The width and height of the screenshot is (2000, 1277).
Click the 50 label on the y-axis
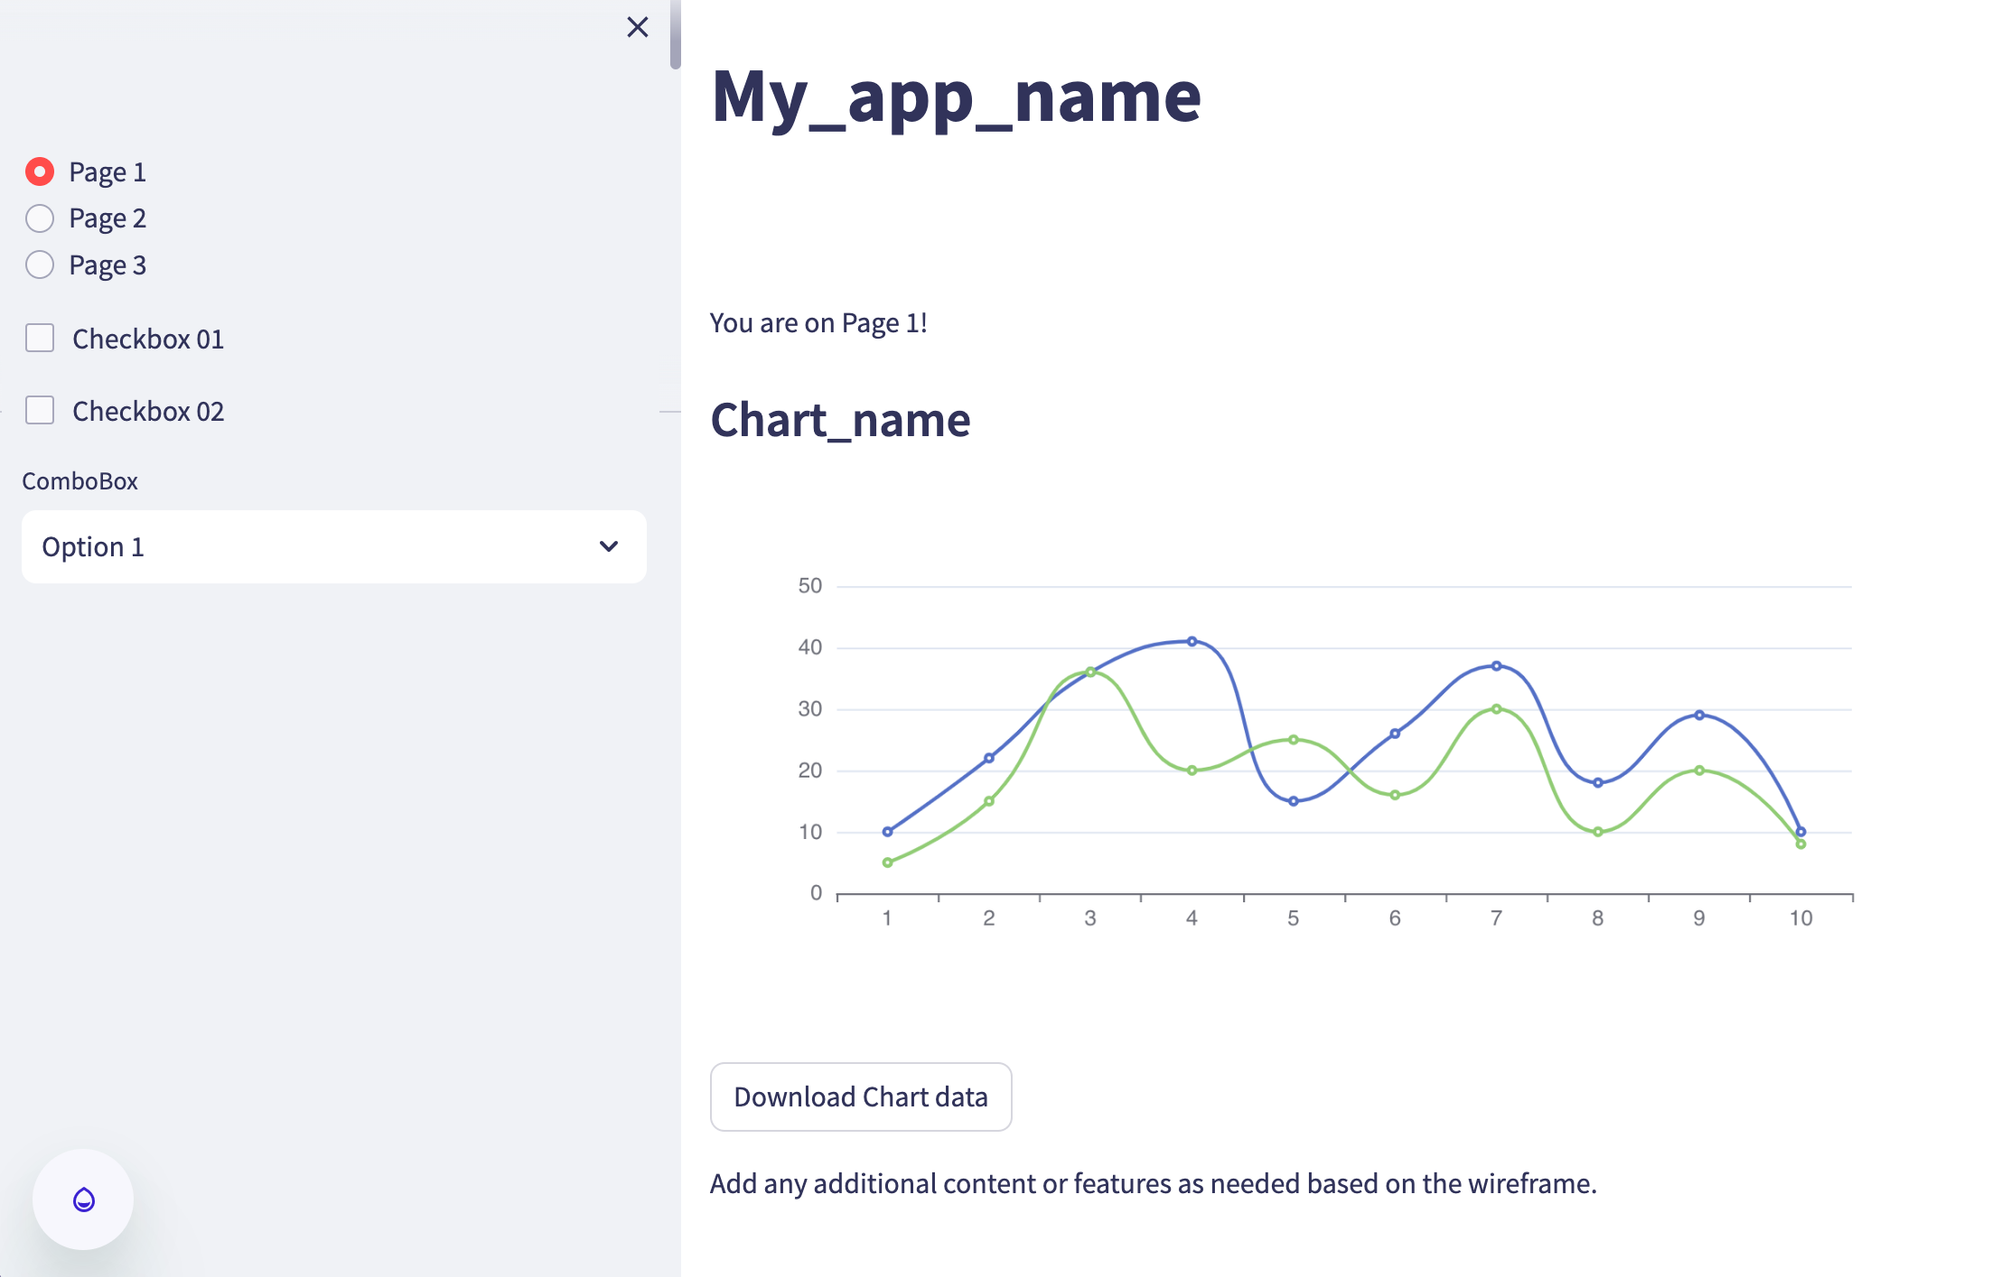809,585
